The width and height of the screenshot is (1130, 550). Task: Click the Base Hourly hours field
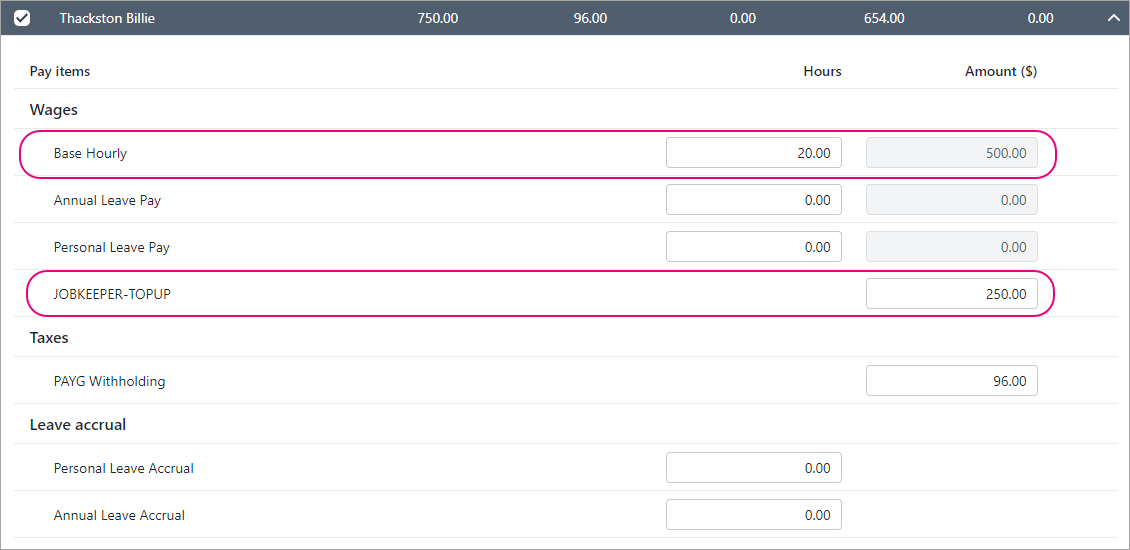click(753, 153)
